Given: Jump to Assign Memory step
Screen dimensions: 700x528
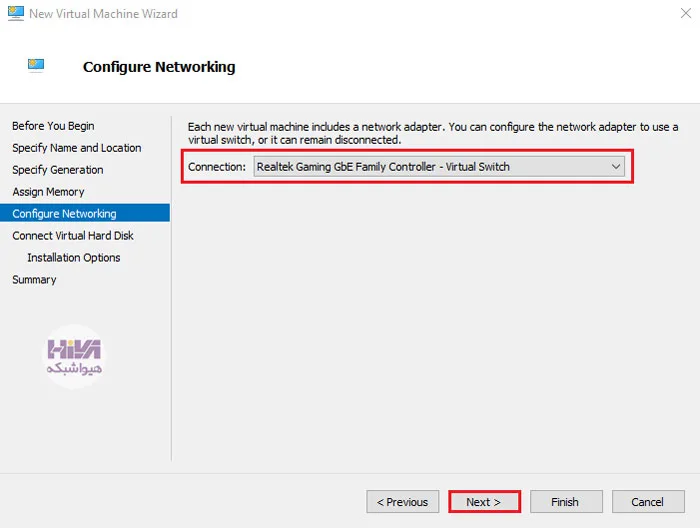Looking at the screenshot, I should (48, 192).
